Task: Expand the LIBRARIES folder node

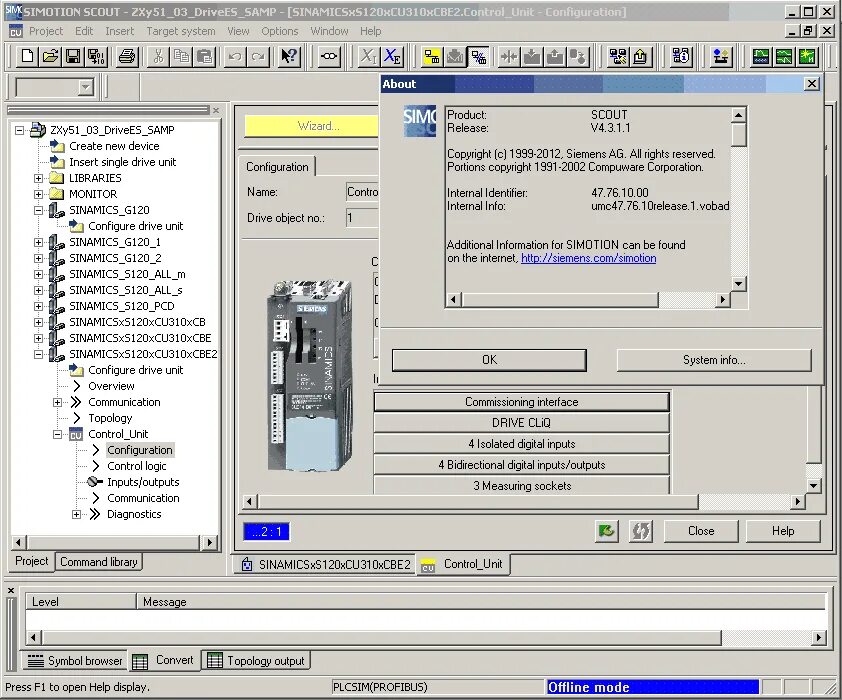Action: [x=39, y=178]
